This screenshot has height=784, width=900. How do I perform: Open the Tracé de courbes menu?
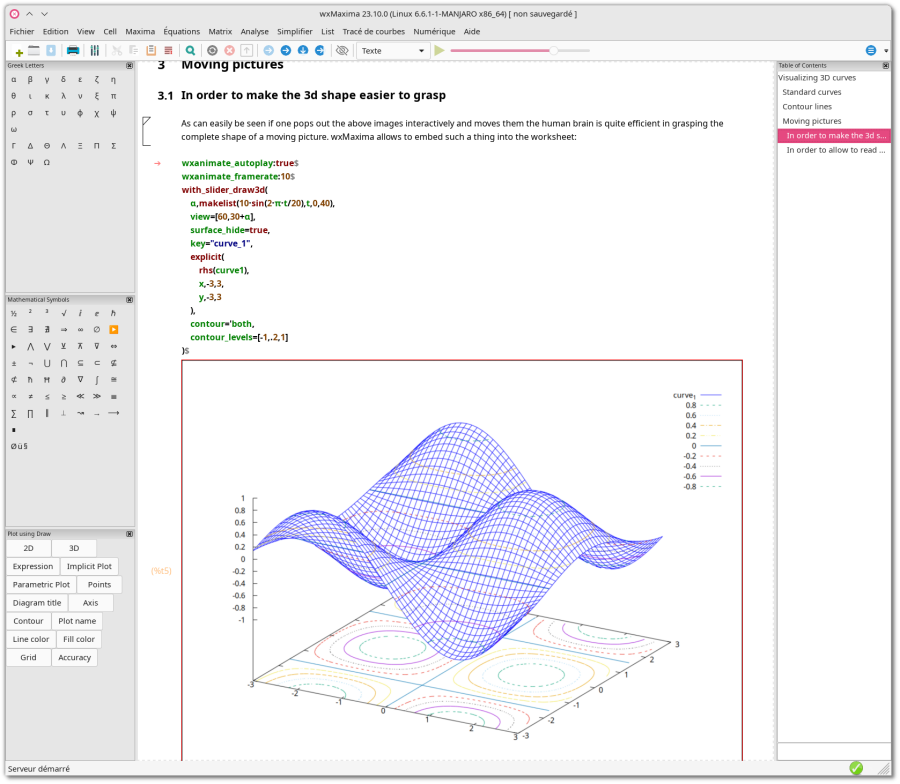pos(365,31)
